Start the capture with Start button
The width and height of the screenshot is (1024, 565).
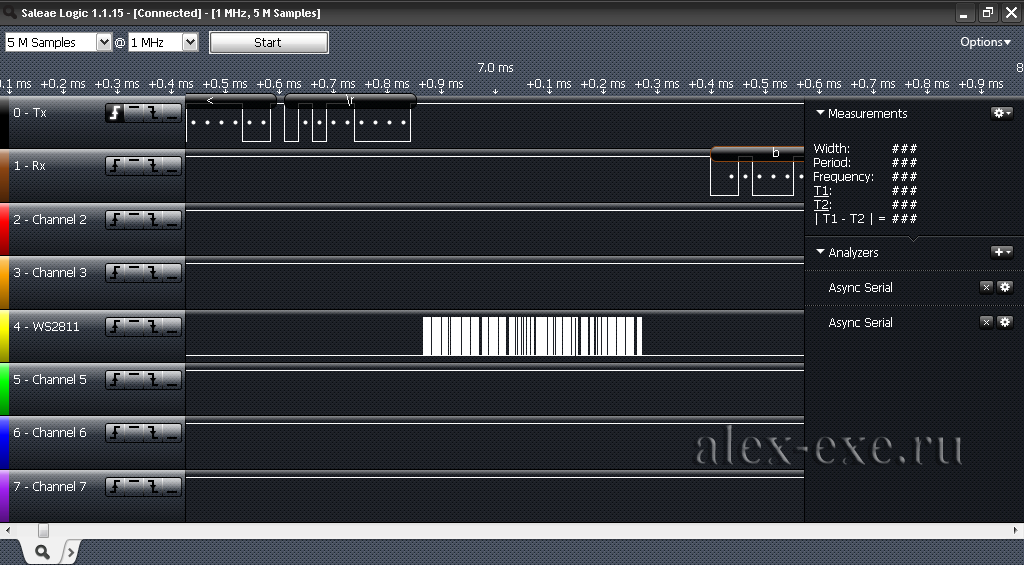point(268,42)
